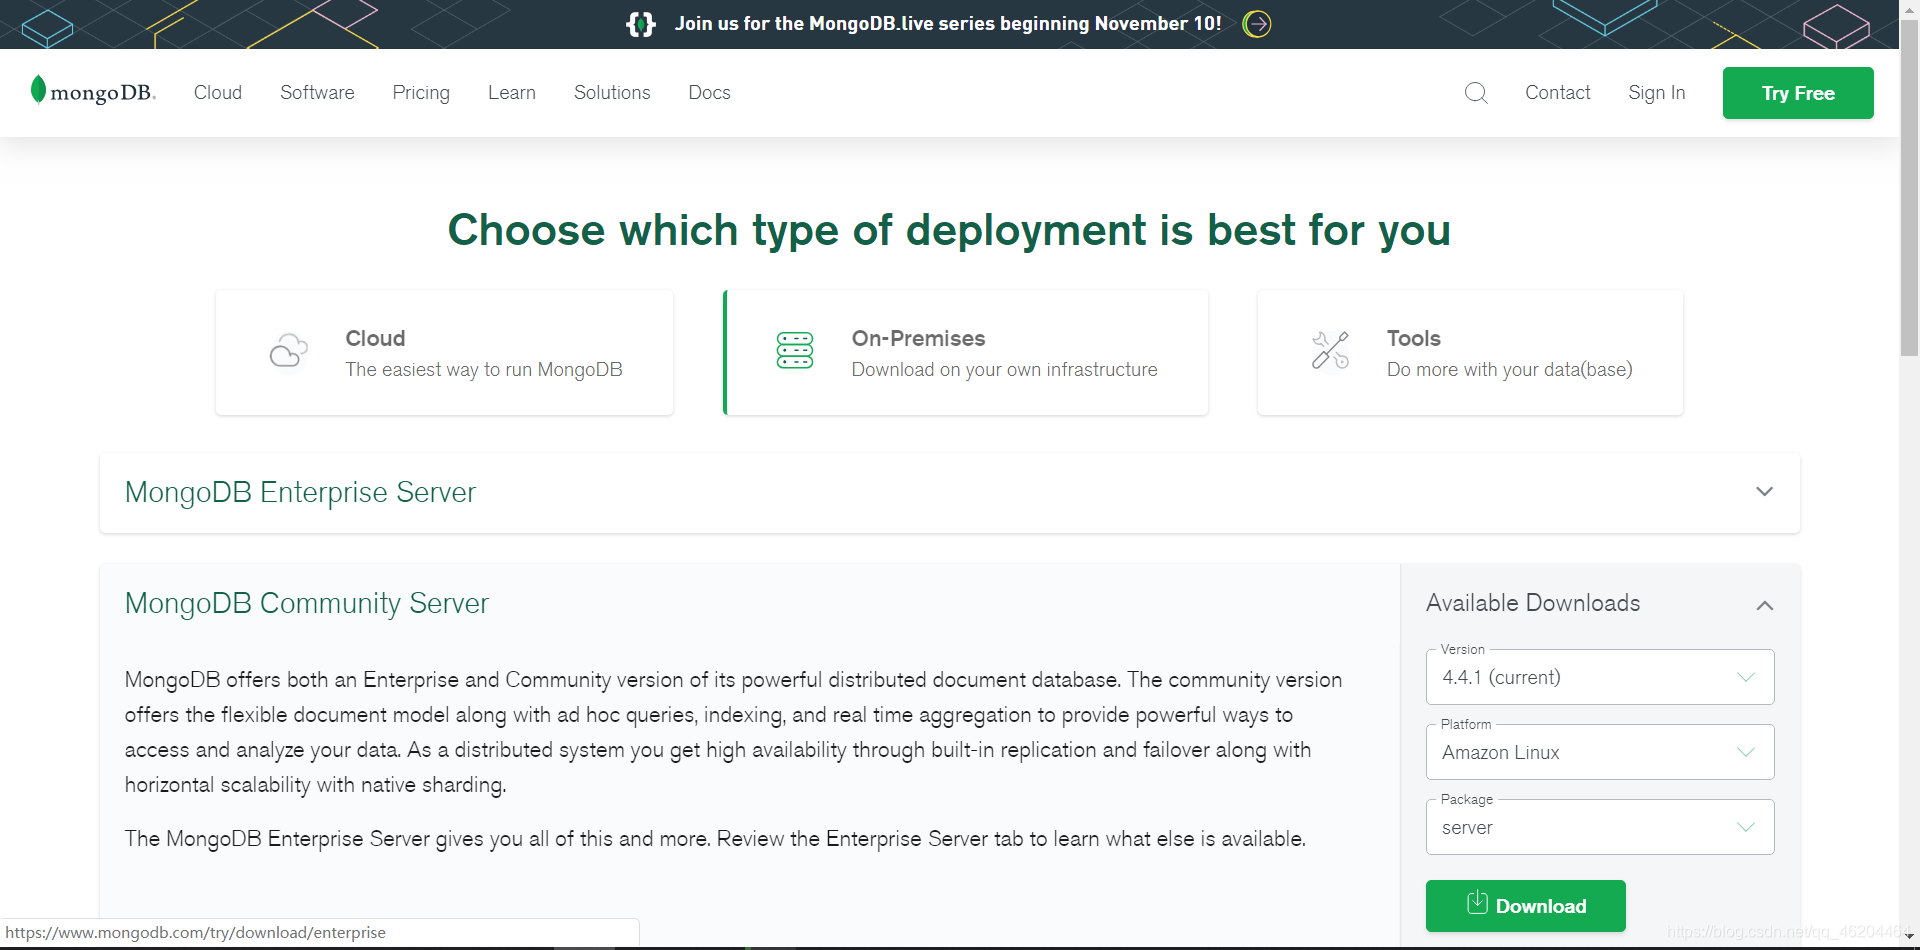The width and height of the screenshot is (1920, 950).
Task: Open the Docs link in navigation
Action: [x=709, y=92]
